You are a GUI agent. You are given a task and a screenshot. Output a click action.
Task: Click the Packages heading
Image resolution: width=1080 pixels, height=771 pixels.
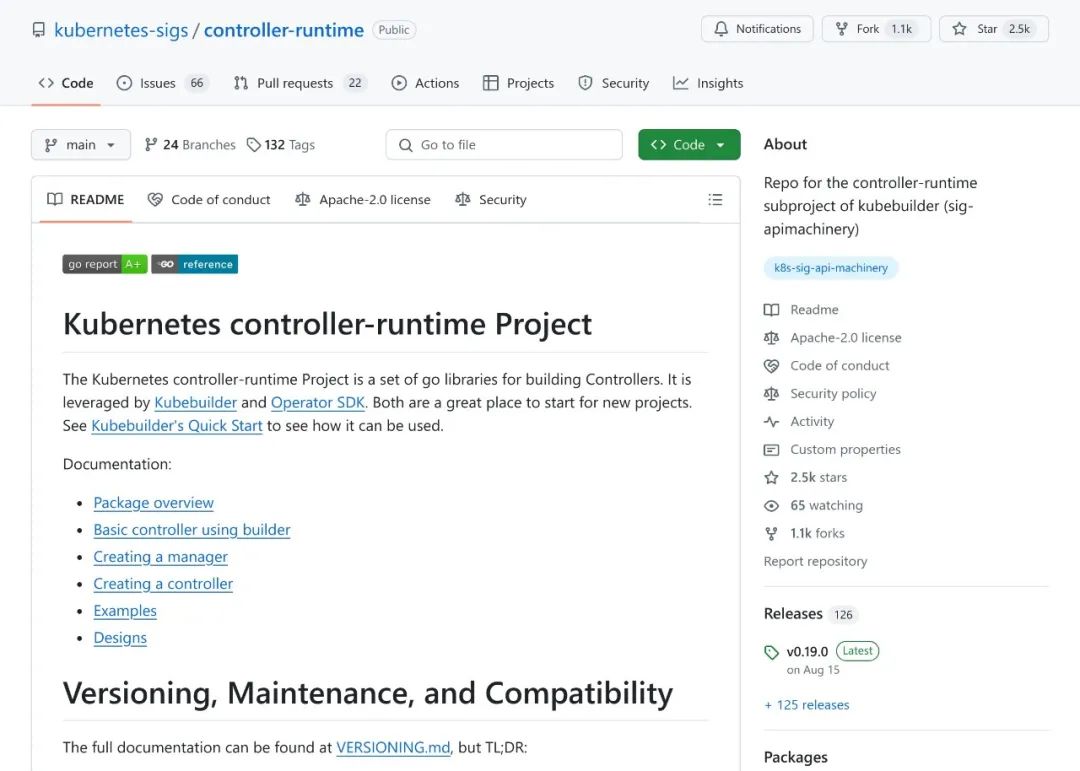pos(796,757)
